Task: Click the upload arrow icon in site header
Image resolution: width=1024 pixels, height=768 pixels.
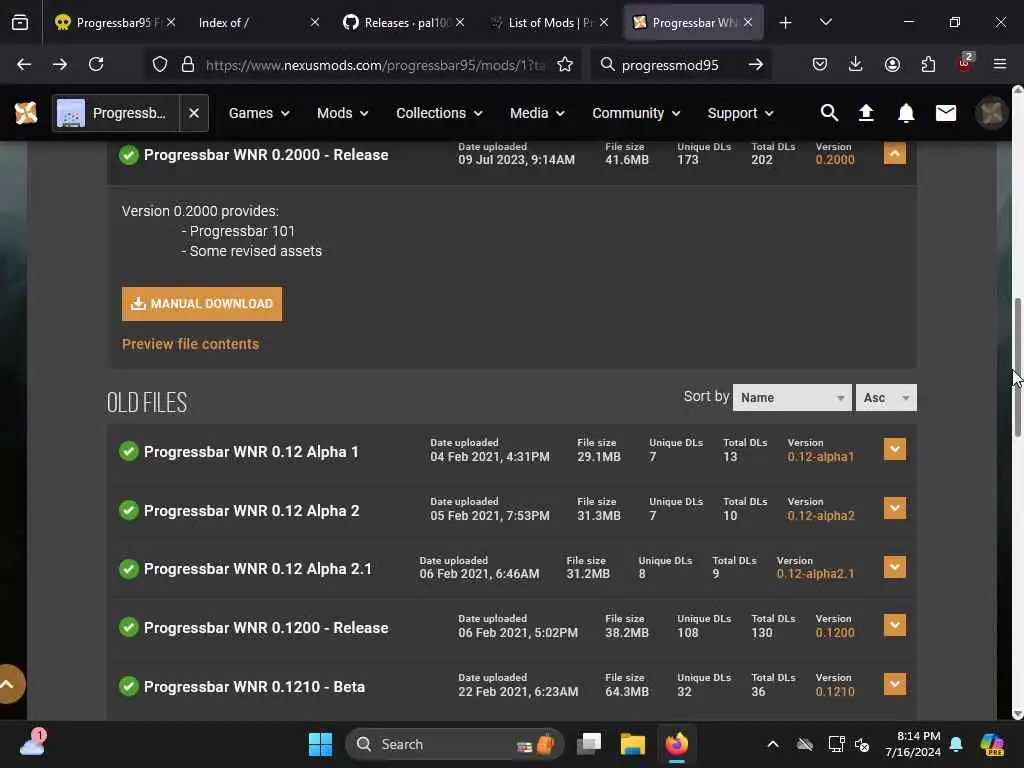Action: tap(866, 113)
